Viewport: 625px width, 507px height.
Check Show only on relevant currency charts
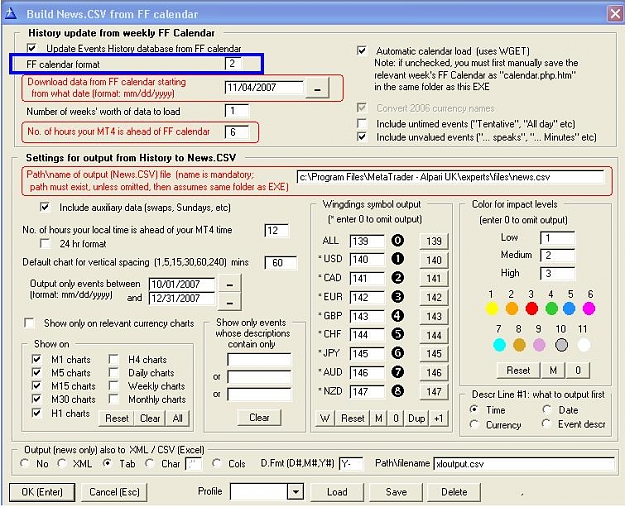29,323
